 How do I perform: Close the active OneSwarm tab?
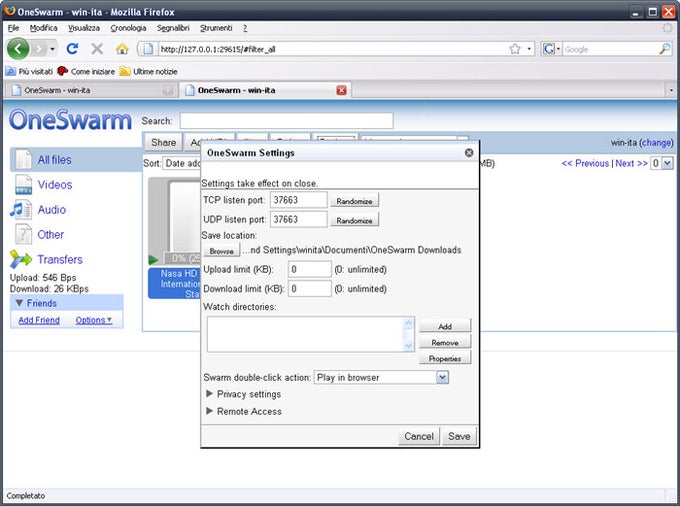click(x=341, y=90)
